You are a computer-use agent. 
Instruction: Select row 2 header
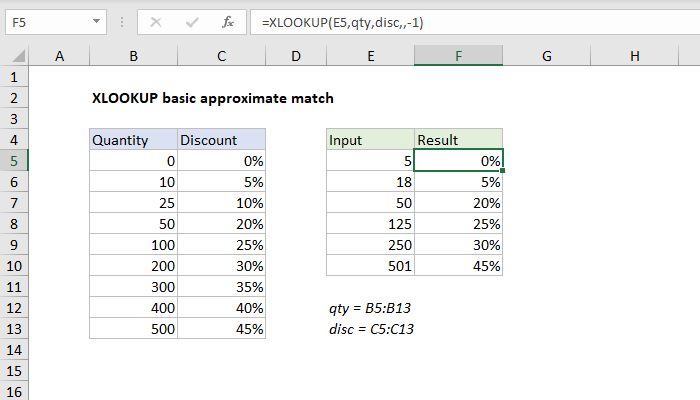pos(14,98)
